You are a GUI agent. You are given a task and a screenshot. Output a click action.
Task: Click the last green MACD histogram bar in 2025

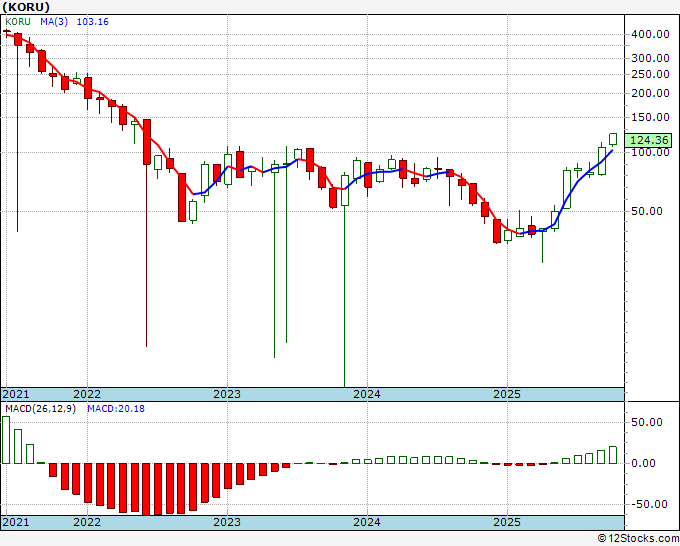(613, 455)
